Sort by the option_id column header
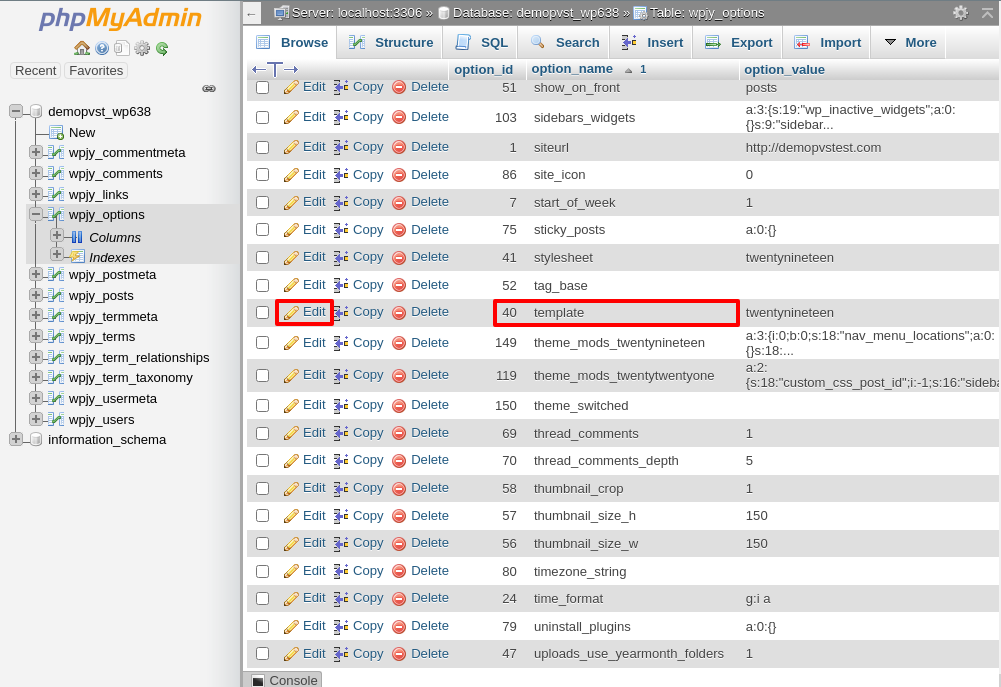Screen dimensions: 1001x687 click(483, 70)
